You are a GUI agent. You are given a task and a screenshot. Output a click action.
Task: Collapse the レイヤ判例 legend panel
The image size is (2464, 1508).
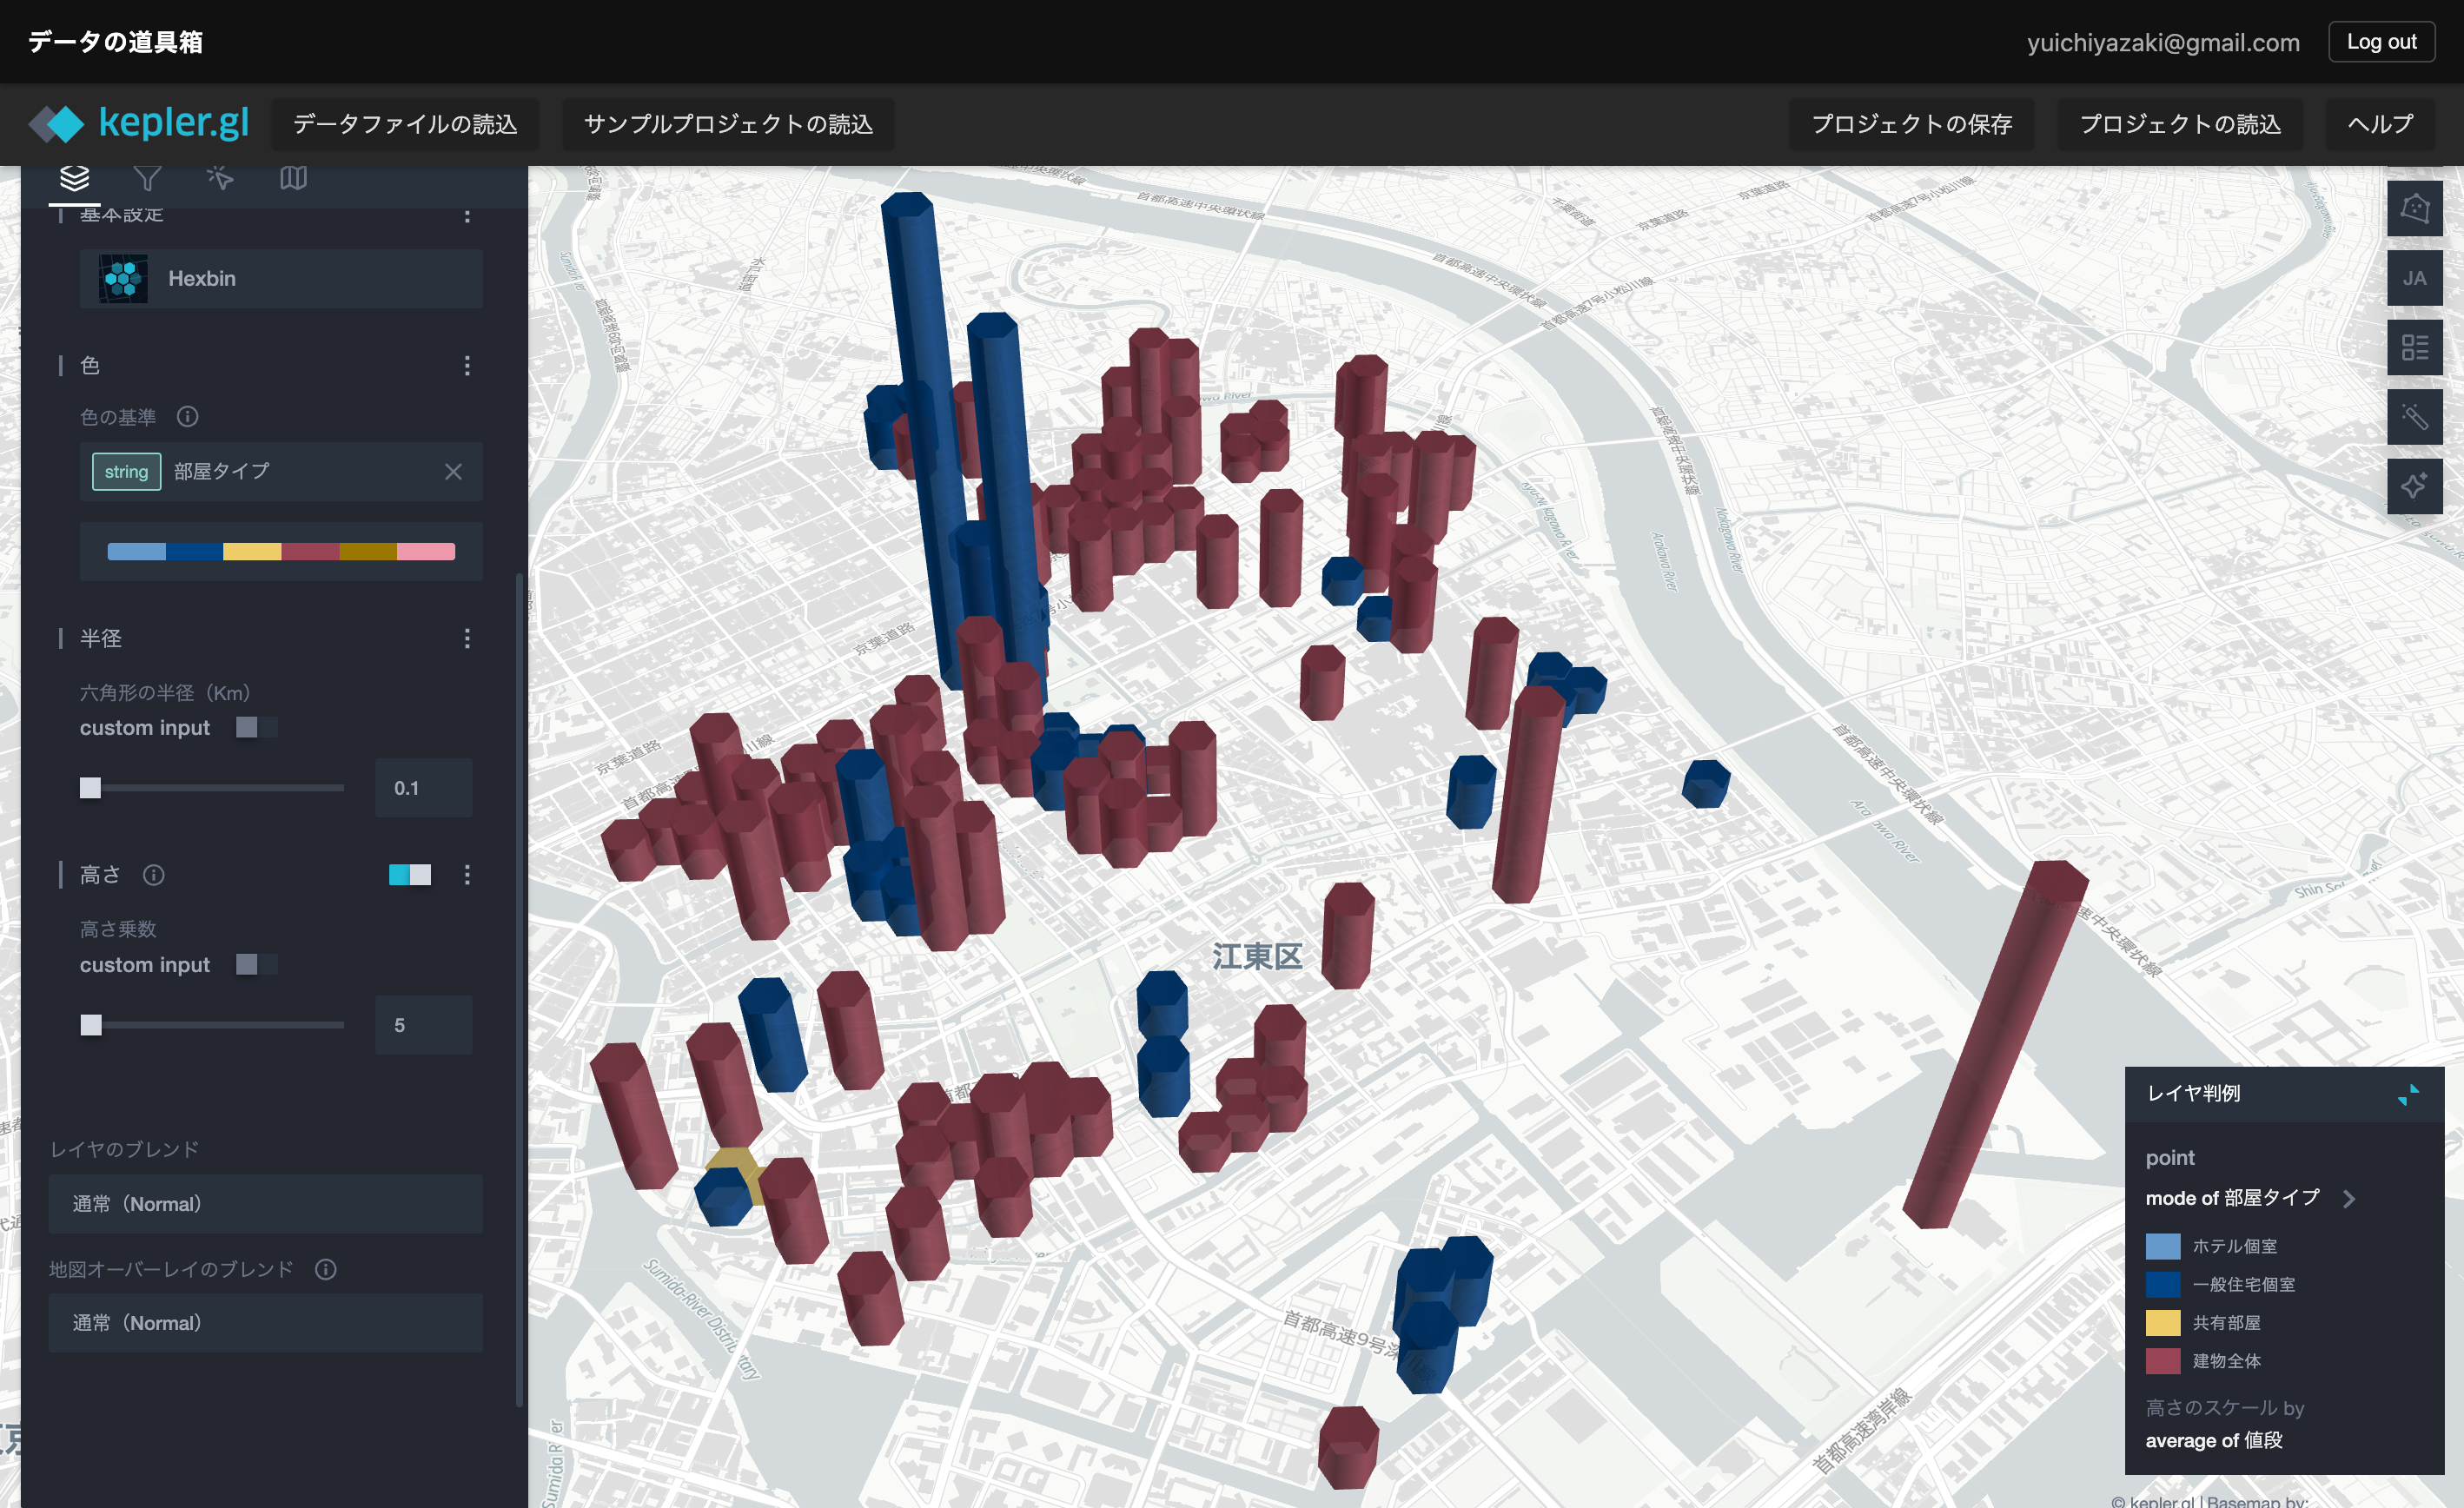coord(2408,1094)
